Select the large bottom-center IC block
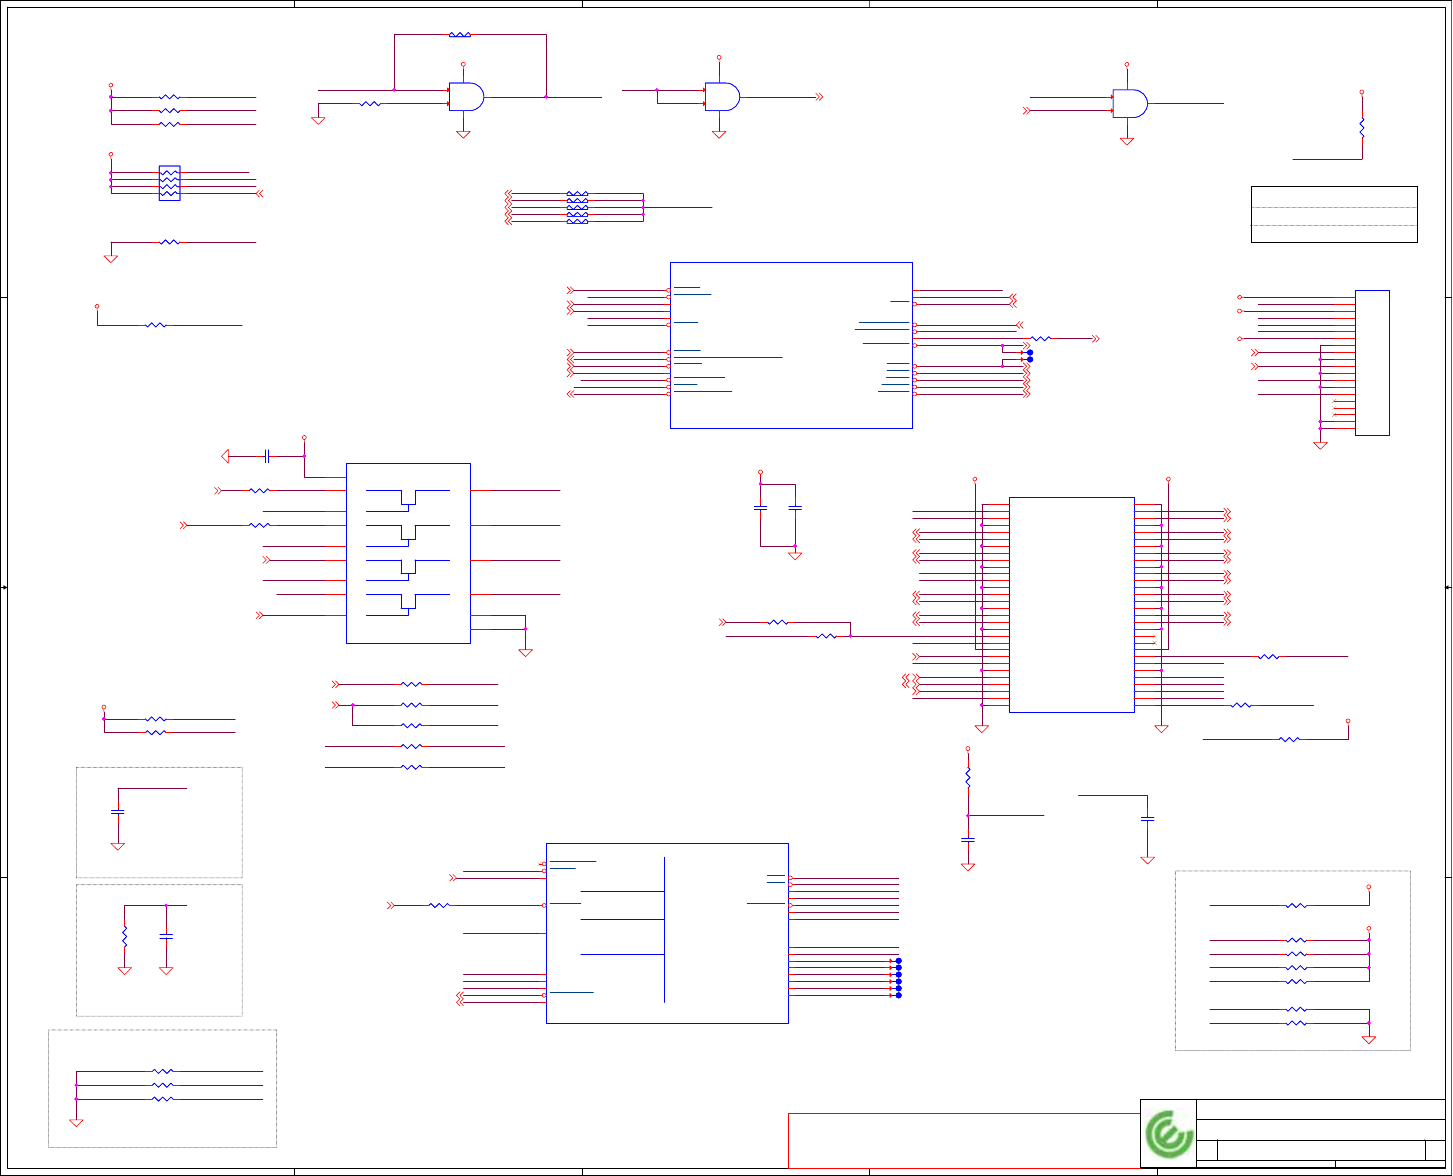Screen dimensions: 1453x1176 [667, 933]
